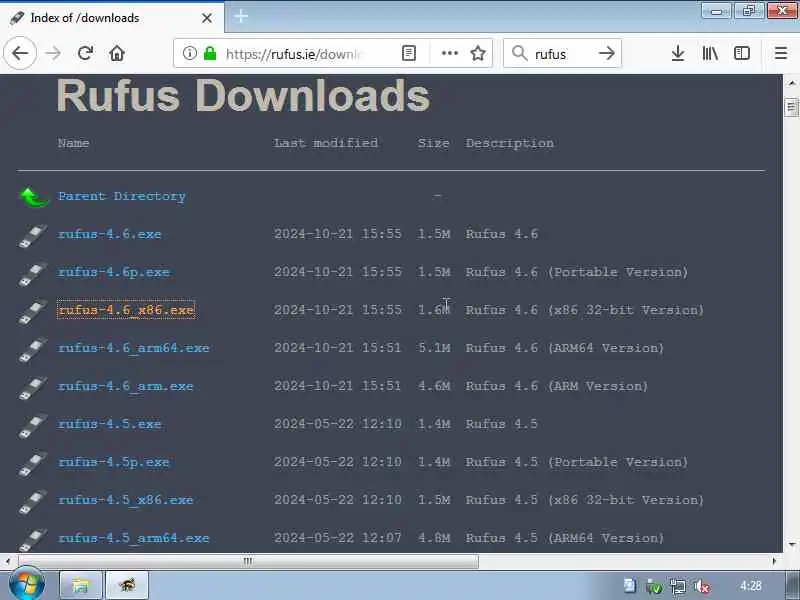Show site information icon in address bar
The height and width of the screenshot is (600, 800).
pyautogui.click(x=189, y=53)
